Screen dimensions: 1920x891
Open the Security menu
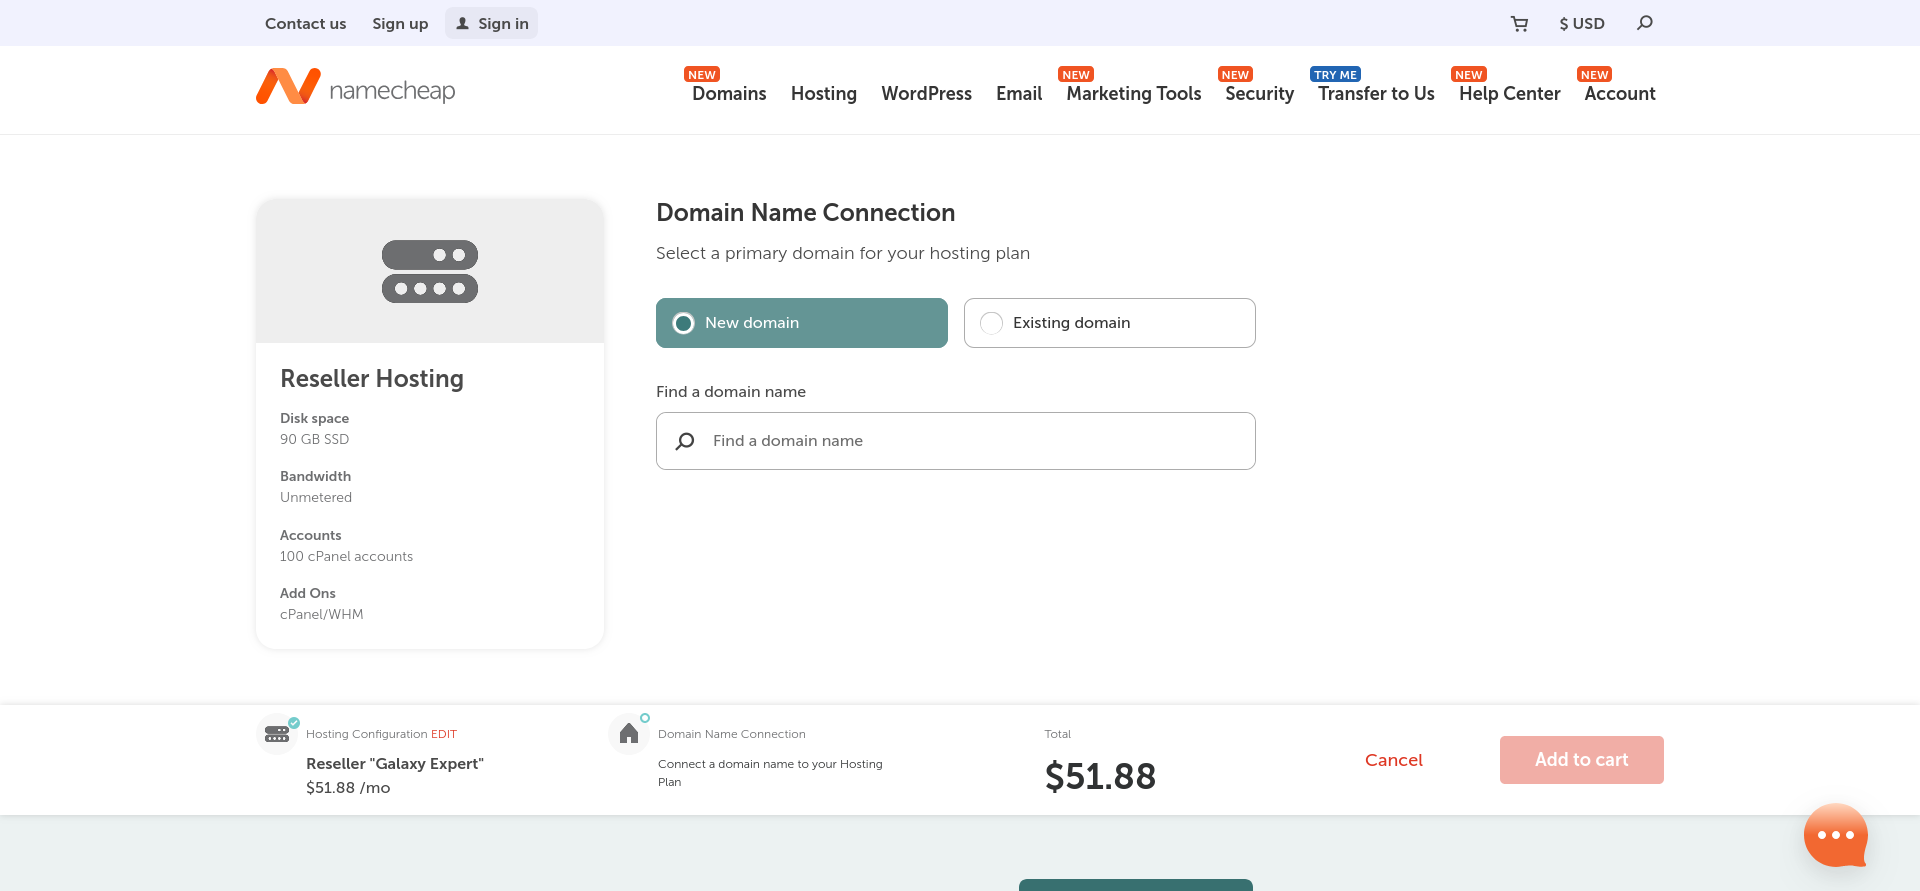[x=1260, y=93]
